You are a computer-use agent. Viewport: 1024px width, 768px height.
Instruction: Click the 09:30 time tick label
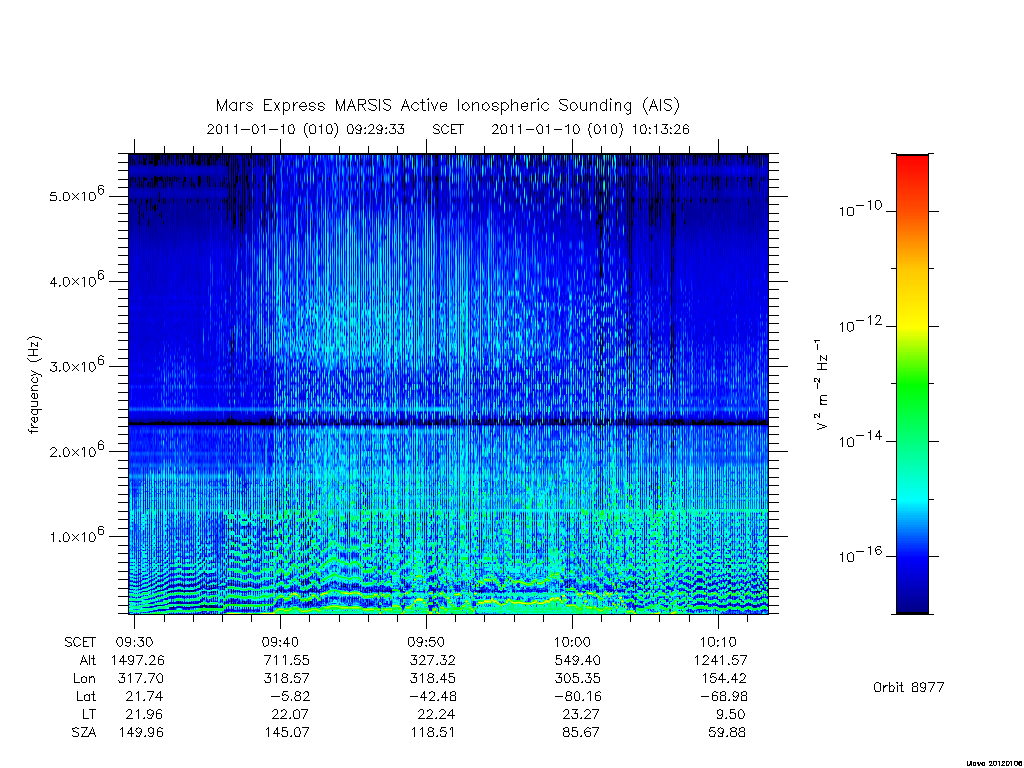135,642
